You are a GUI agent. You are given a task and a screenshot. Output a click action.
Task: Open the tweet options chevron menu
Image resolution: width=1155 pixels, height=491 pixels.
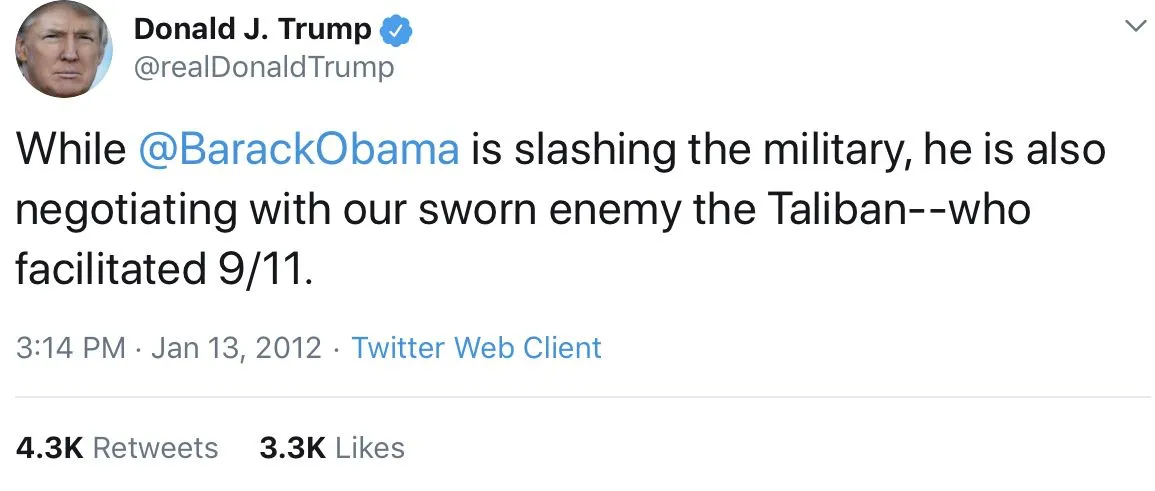[1134, 27]
